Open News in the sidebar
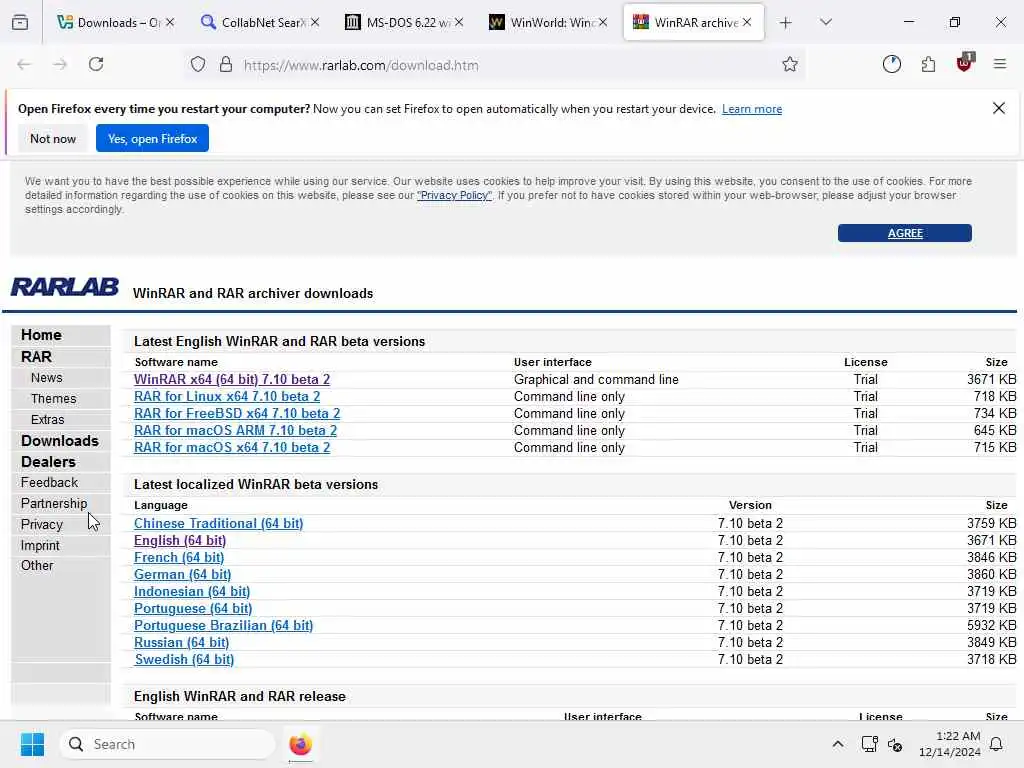 46,377
